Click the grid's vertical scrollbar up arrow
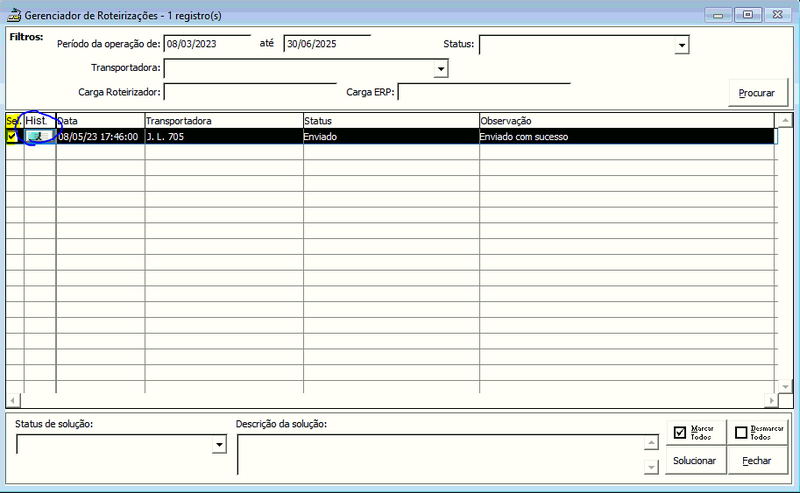 tap(785, 121)
